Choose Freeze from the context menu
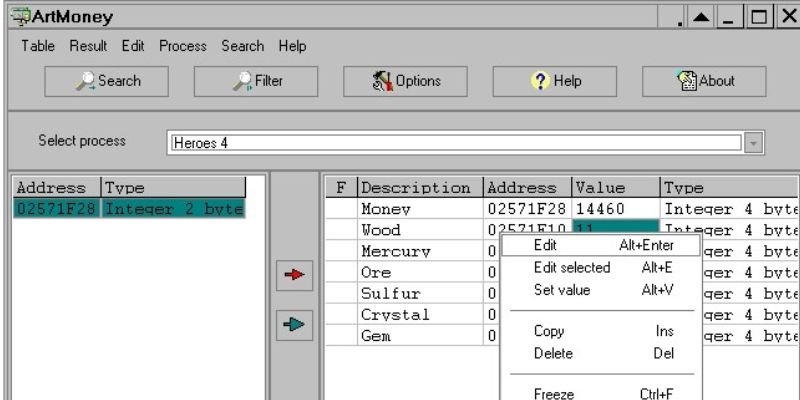The height and width of the screenshot is (400, 800). [x=601, y=393]
